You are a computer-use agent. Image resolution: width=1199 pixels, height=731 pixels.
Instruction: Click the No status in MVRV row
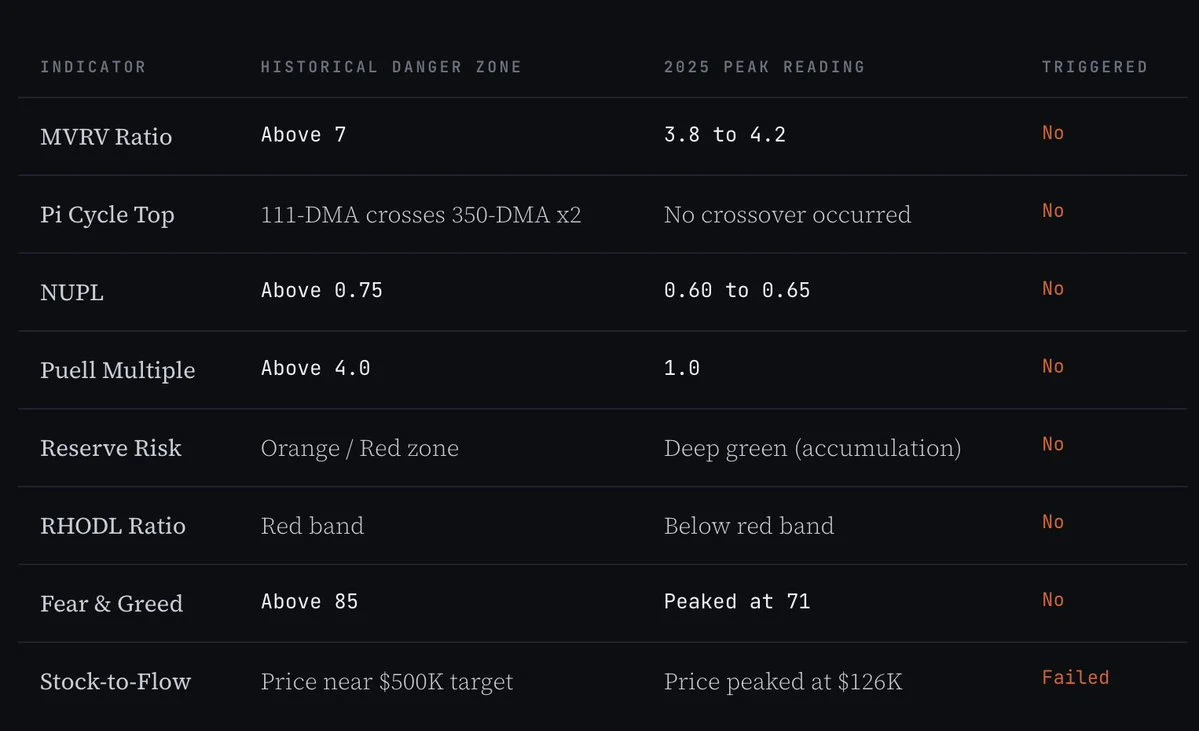(x=1053, y=133)
